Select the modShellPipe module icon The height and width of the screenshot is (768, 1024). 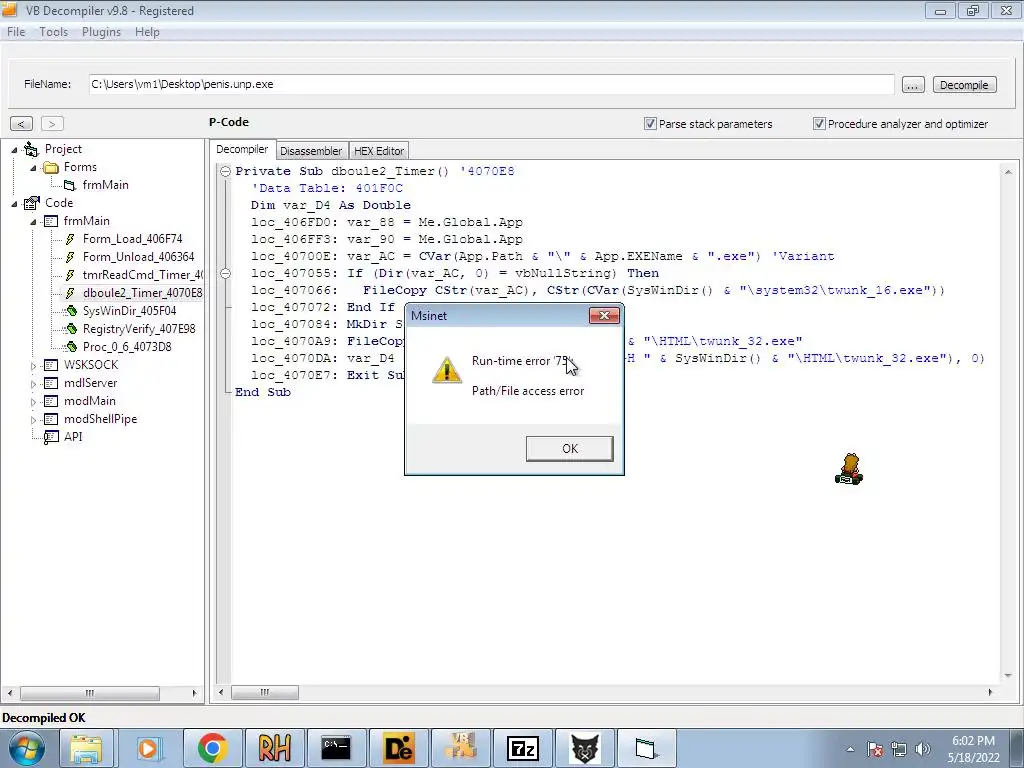51,419
